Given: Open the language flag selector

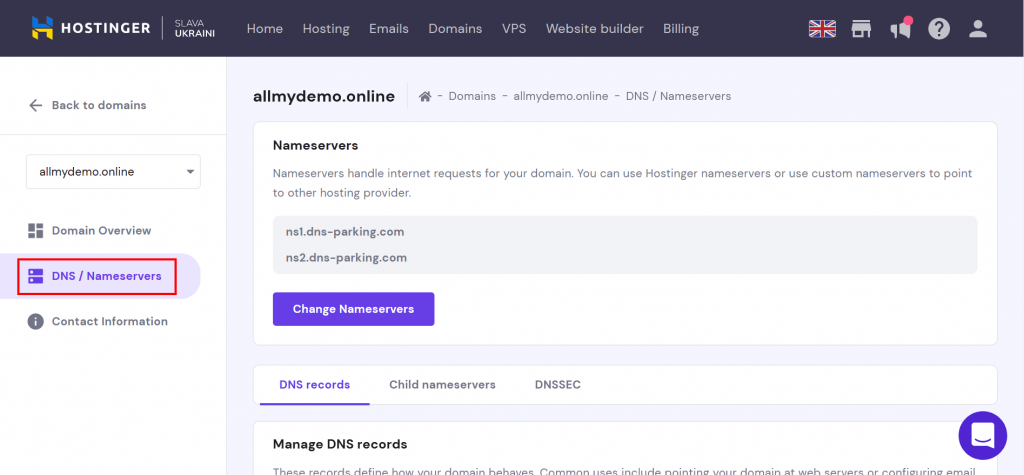Looking at the screenshot, I should [822, 28].
